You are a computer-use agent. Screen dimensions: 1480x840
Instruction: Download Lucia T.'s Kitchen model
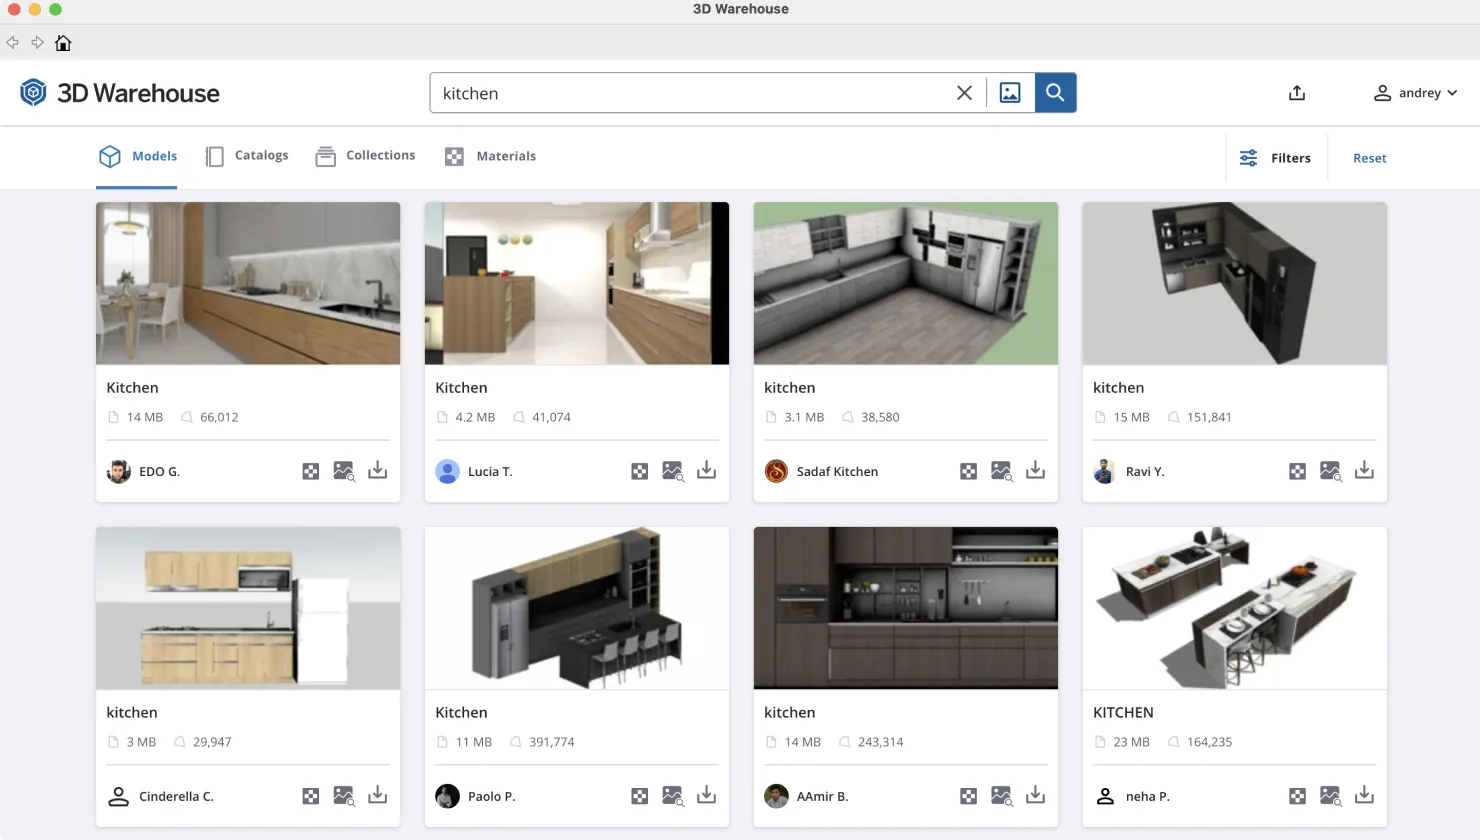pos(706,470)
